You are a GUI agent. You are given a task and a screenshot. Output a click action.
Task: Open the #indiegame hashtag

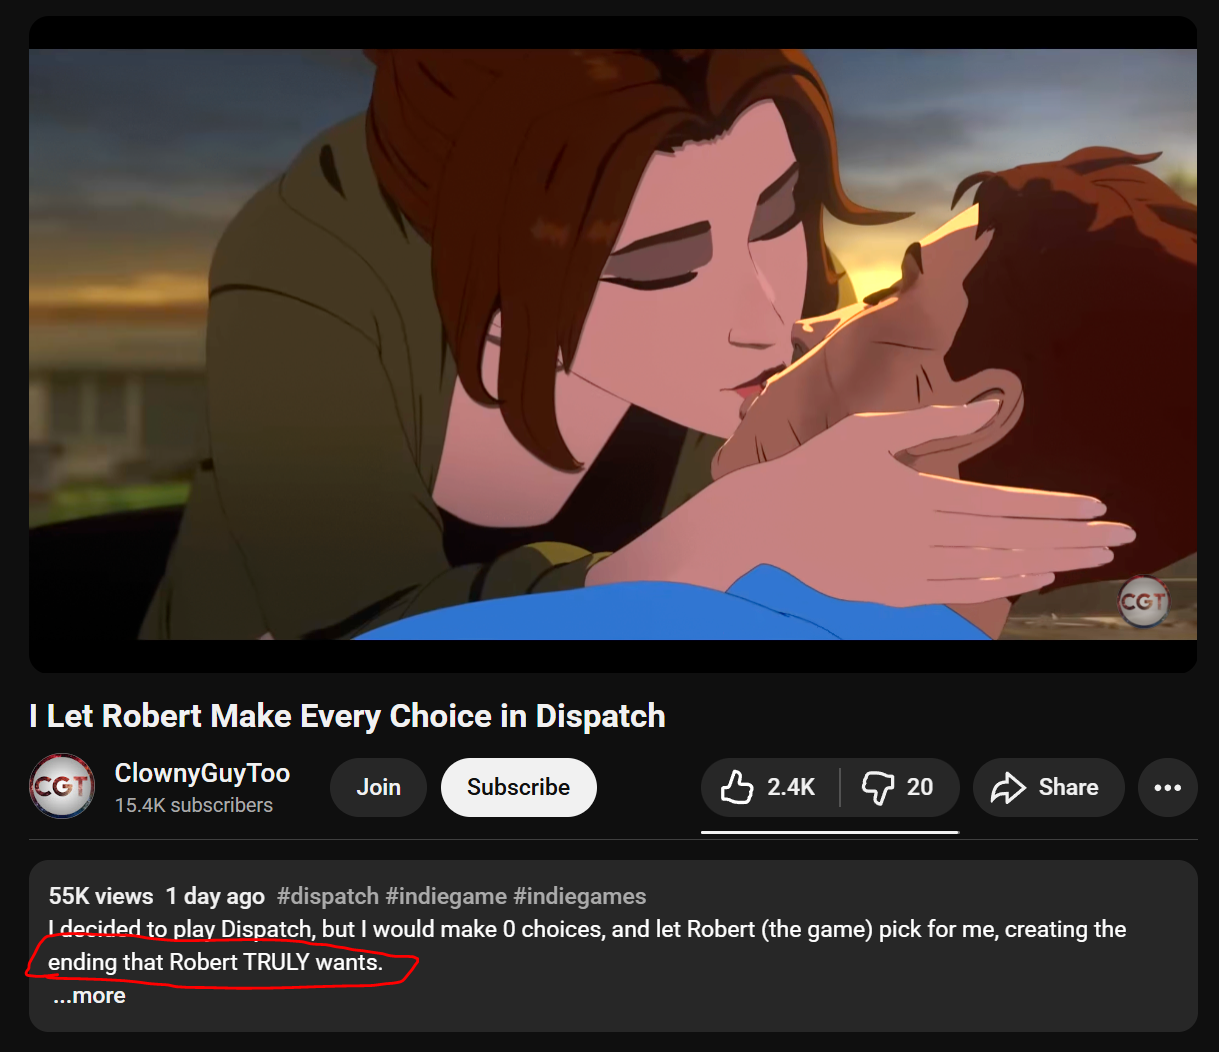(x=446, y=896)
